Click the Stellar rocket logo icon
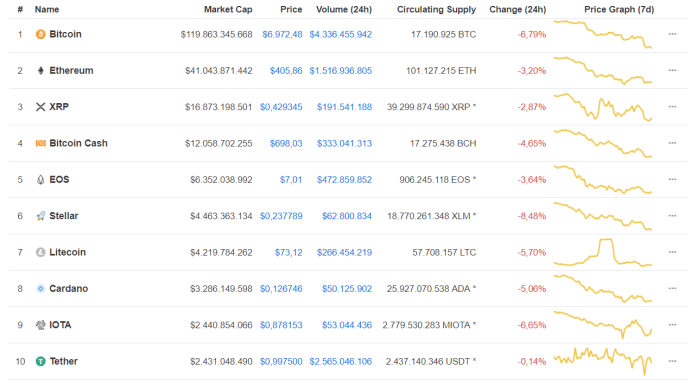Viewport: 696px width, 383px height. click(x=40, y=216)
